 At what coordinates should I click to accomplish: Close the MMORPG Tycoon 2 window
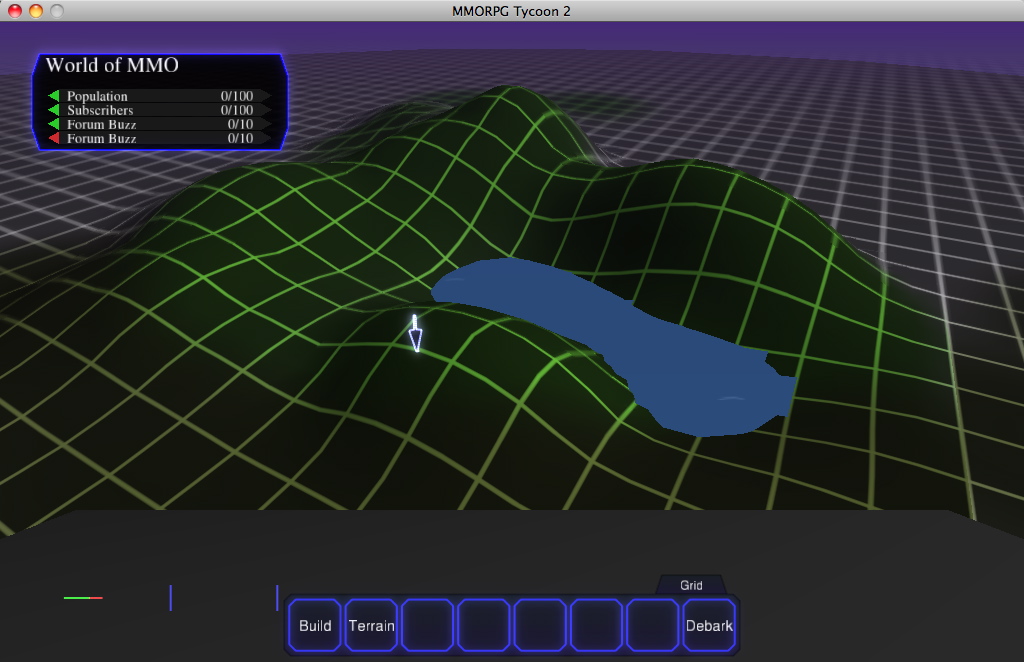point(14,10)
